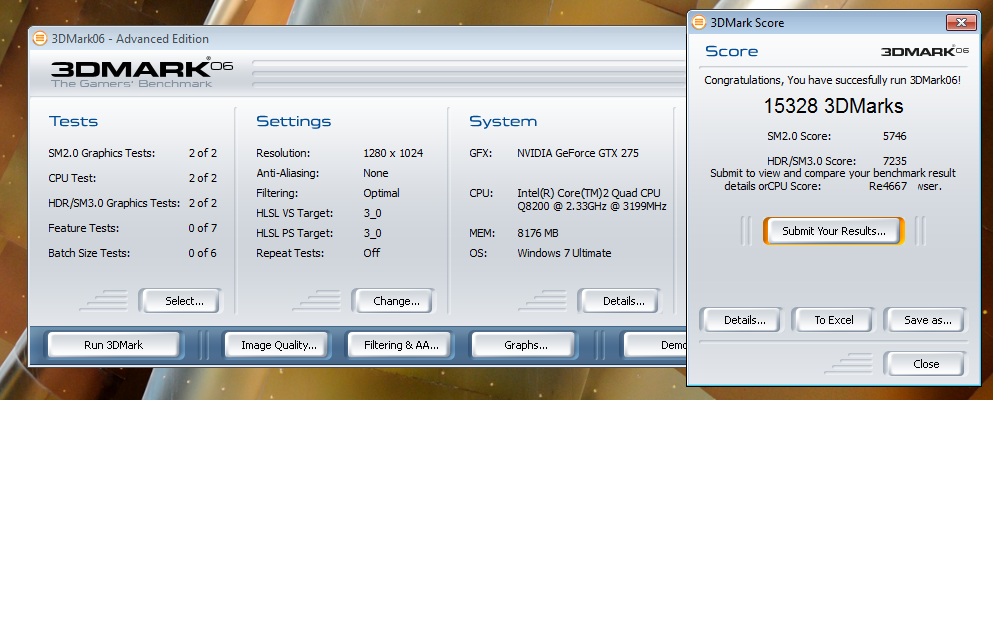Click the "2 of 2" value for SM2.0 Graphics Tests
The width and height of the screenshot is (1008, 630).
coord(202,153)
